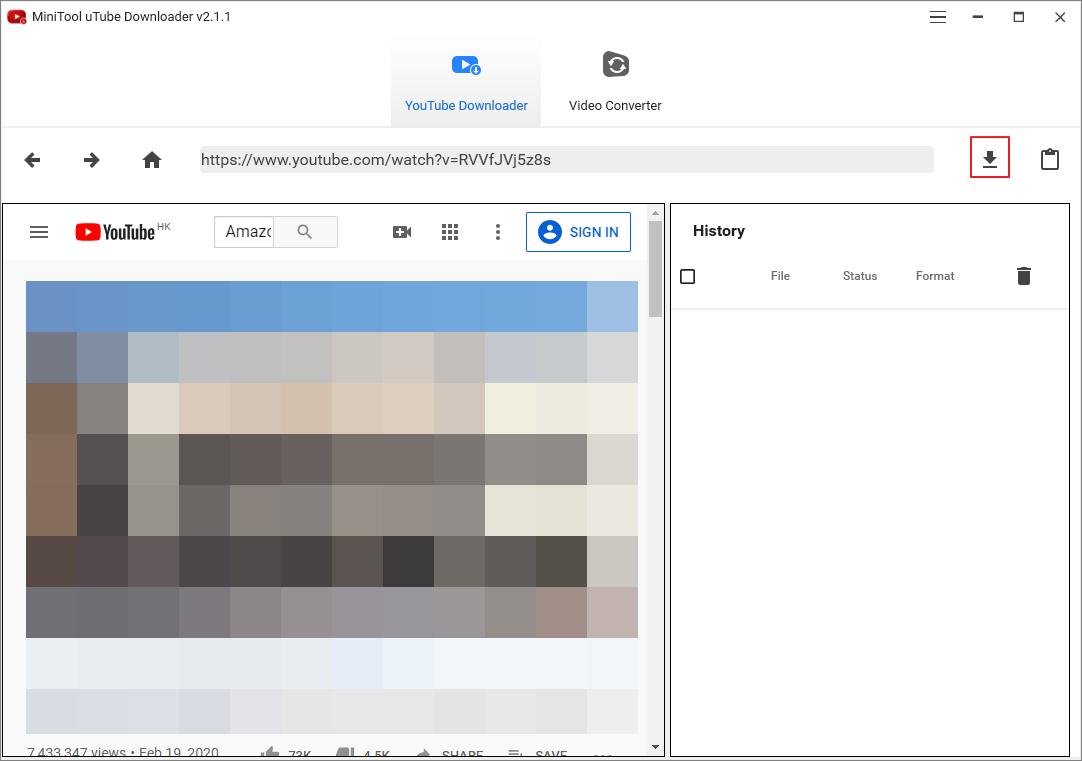Delete history with the trash icon
Viewport: 1082px width, 761px height.
[1024, 276]
